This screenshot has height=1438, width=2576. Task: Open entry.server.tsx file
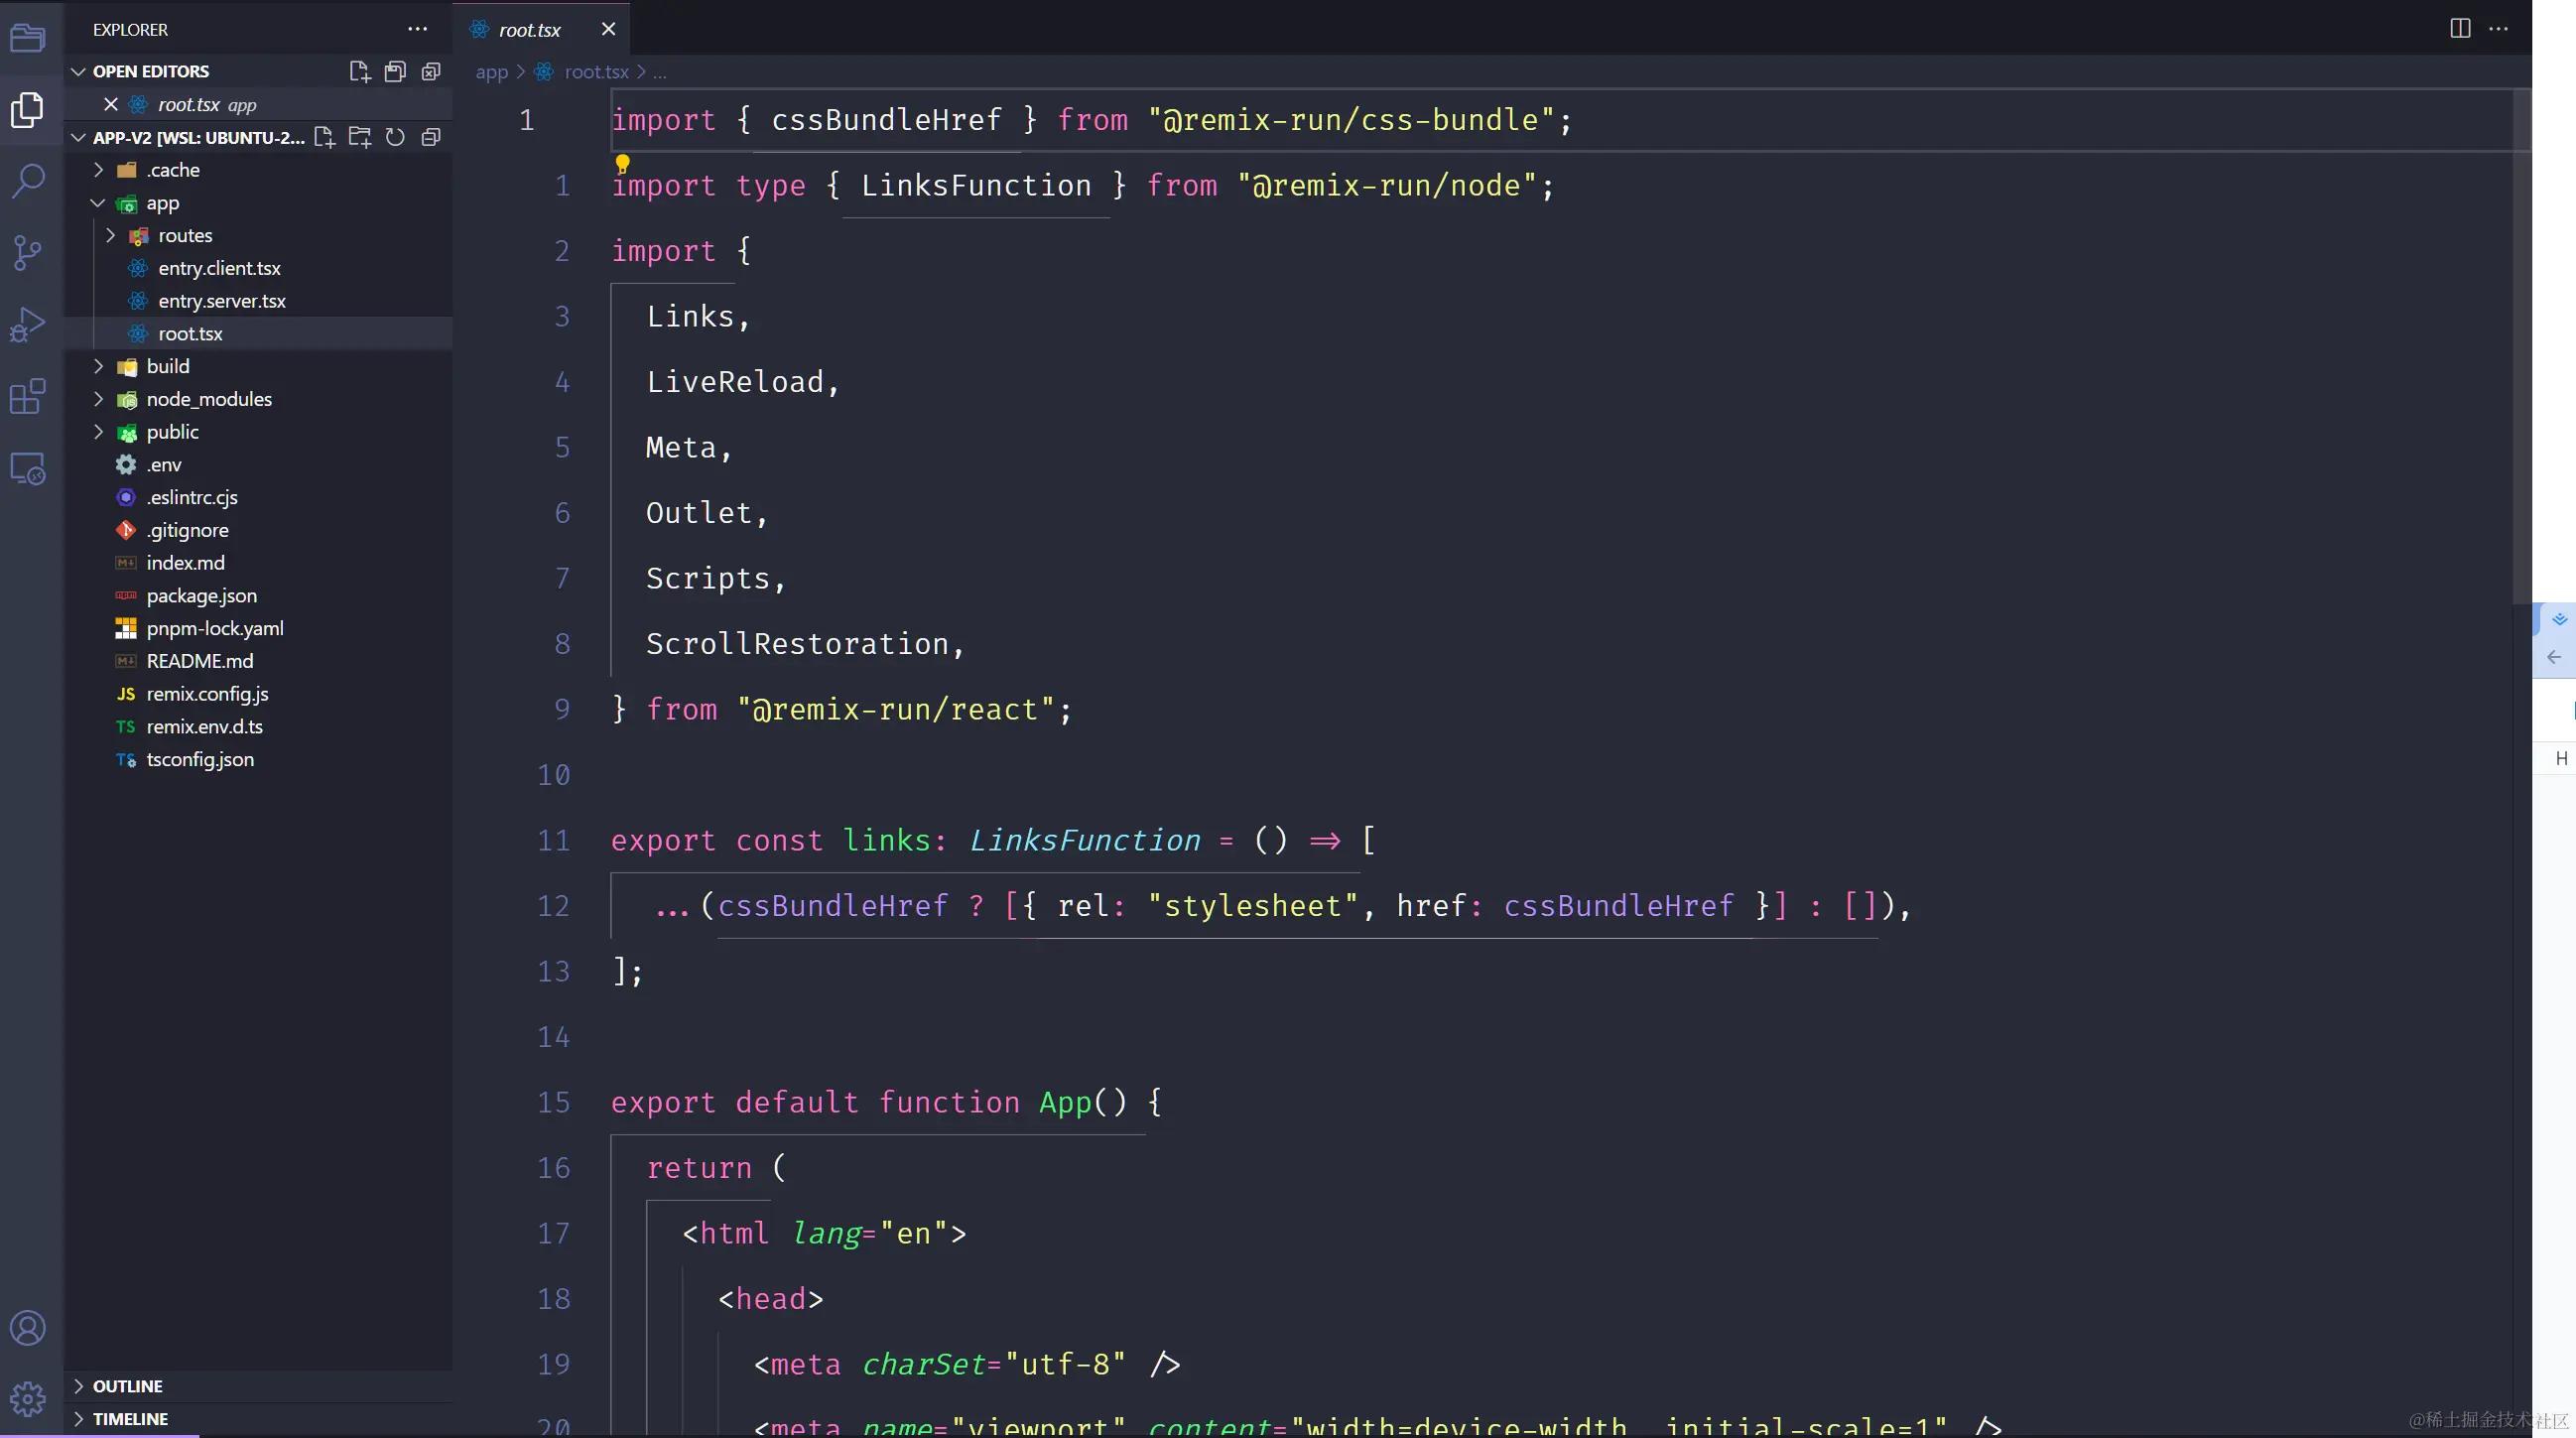click(258, 301)
